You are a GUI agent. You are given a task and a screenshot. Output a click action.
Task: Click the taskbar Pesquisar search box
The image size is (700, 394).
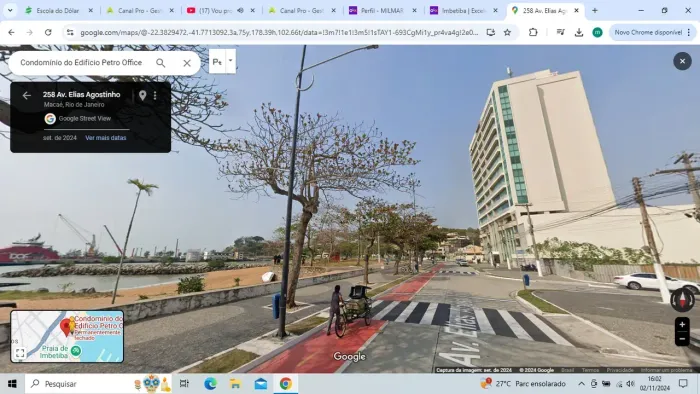click(98, 384)
